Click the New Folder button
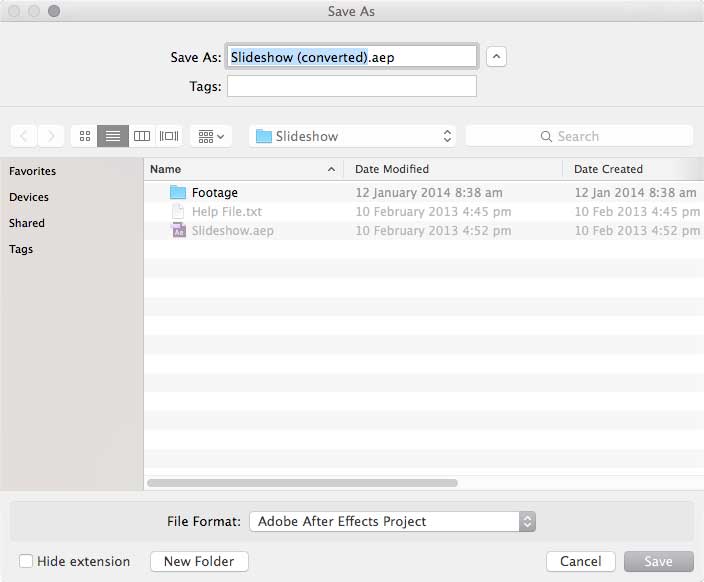The image size is (704, 582). coord(199,561)
